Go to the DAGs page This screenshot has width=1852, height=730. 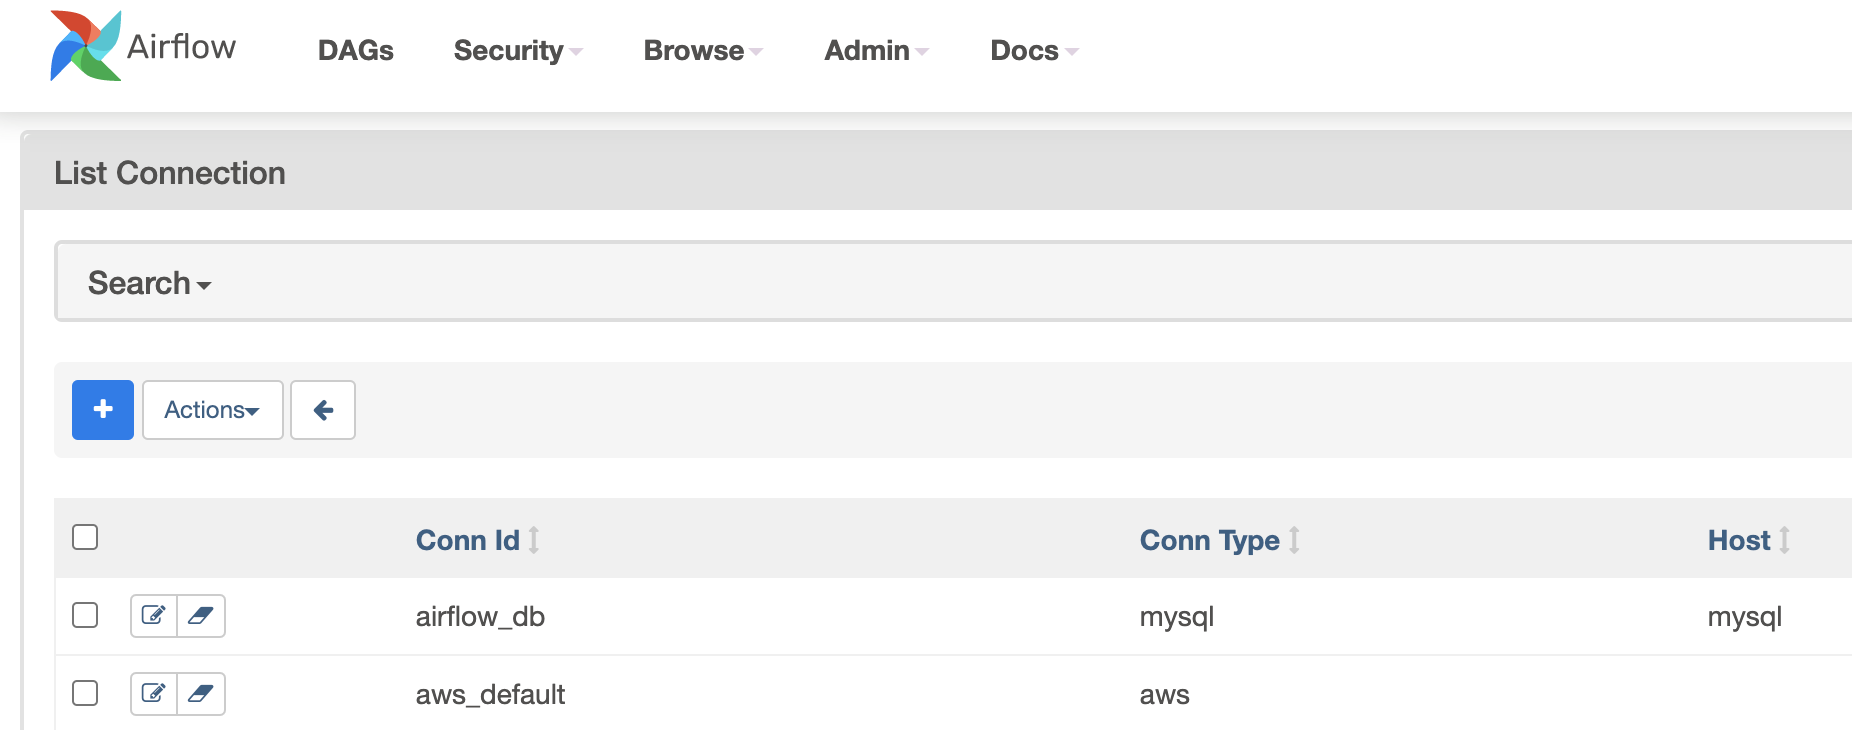pos(355,51)
